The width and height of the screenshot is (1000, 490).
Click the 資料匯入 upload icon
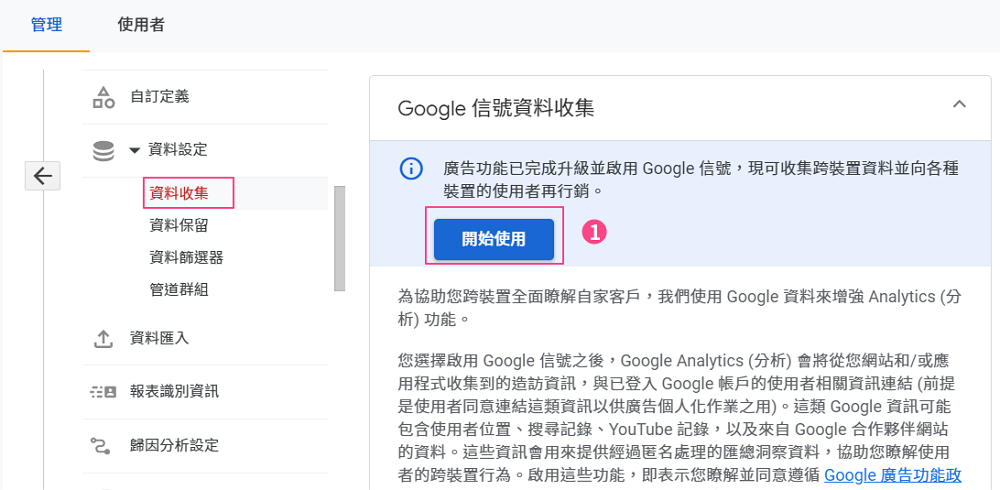103,339
